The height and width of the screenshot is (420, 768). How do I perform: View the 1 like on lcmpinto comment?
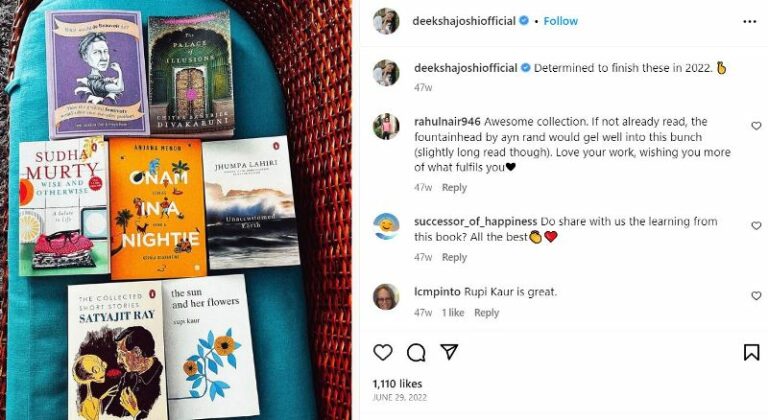pyautogui.click(x=453, y=313)
